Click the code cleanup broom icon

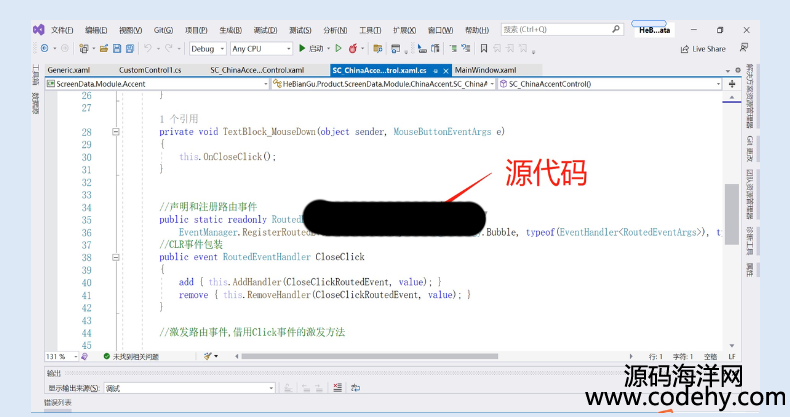click(208, 356)
